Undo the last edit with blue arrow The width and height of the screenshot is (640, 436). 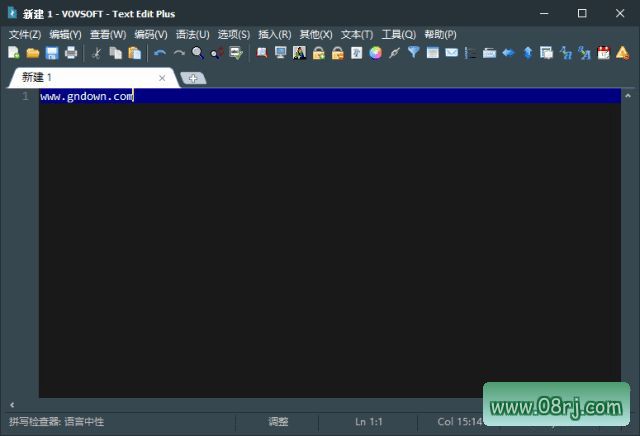tap(160, 53)
